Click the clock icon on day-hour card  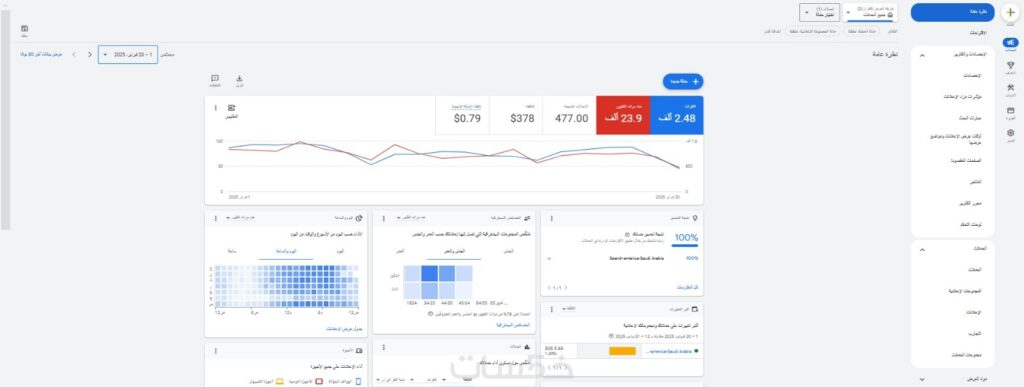point(359,219)
